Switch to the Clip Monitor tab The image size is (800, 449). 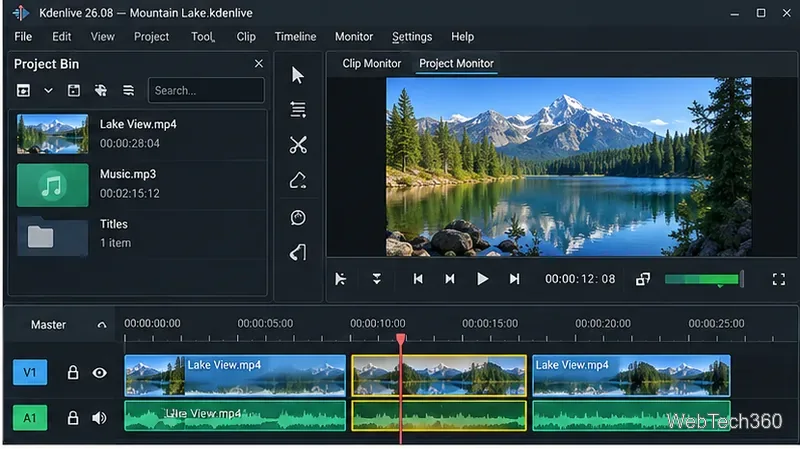[x=371, y=64]
